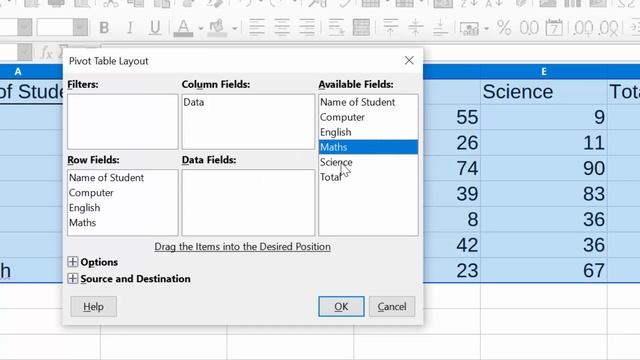This screenshot has height=360, width=640.
Task: Toggle bold formatting in the toolbar
Action: point(104,28)
